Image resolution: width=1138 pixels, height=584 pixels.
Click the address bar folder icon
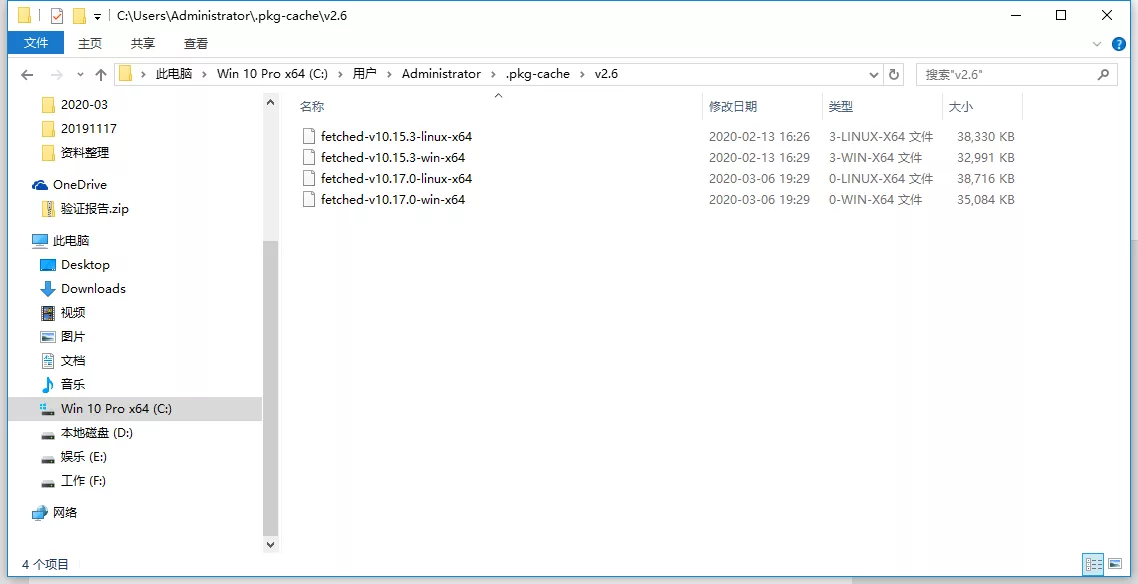[126, 73]
